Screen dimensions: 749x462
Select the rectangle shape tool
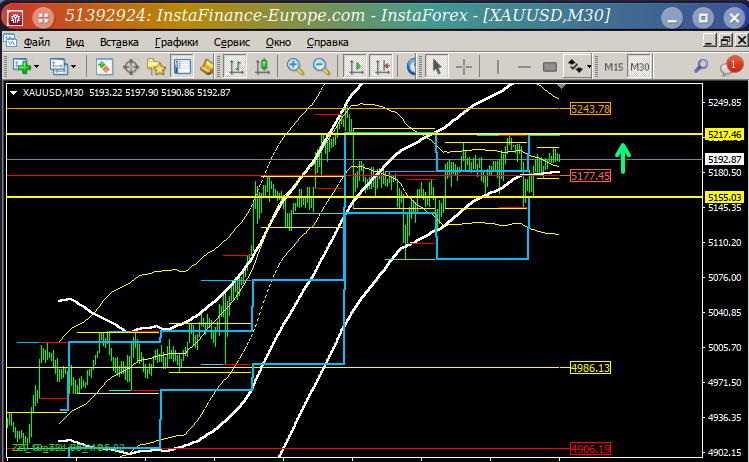click(x=550, y=66)
